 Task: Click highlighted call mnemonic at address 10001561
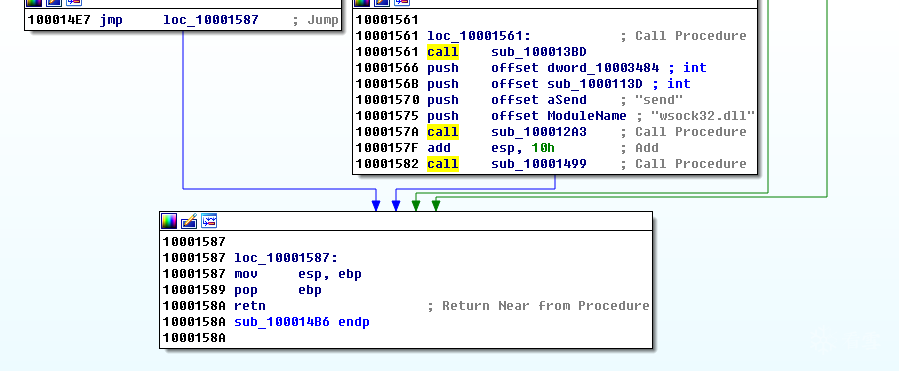[443, 52]
